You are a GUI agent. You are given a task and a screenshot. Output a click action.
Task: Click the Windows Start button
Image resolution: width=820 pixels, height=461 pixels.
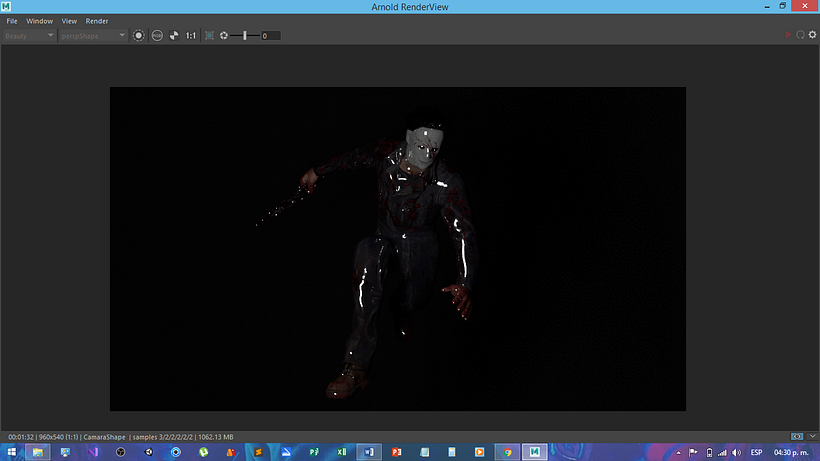11,452
